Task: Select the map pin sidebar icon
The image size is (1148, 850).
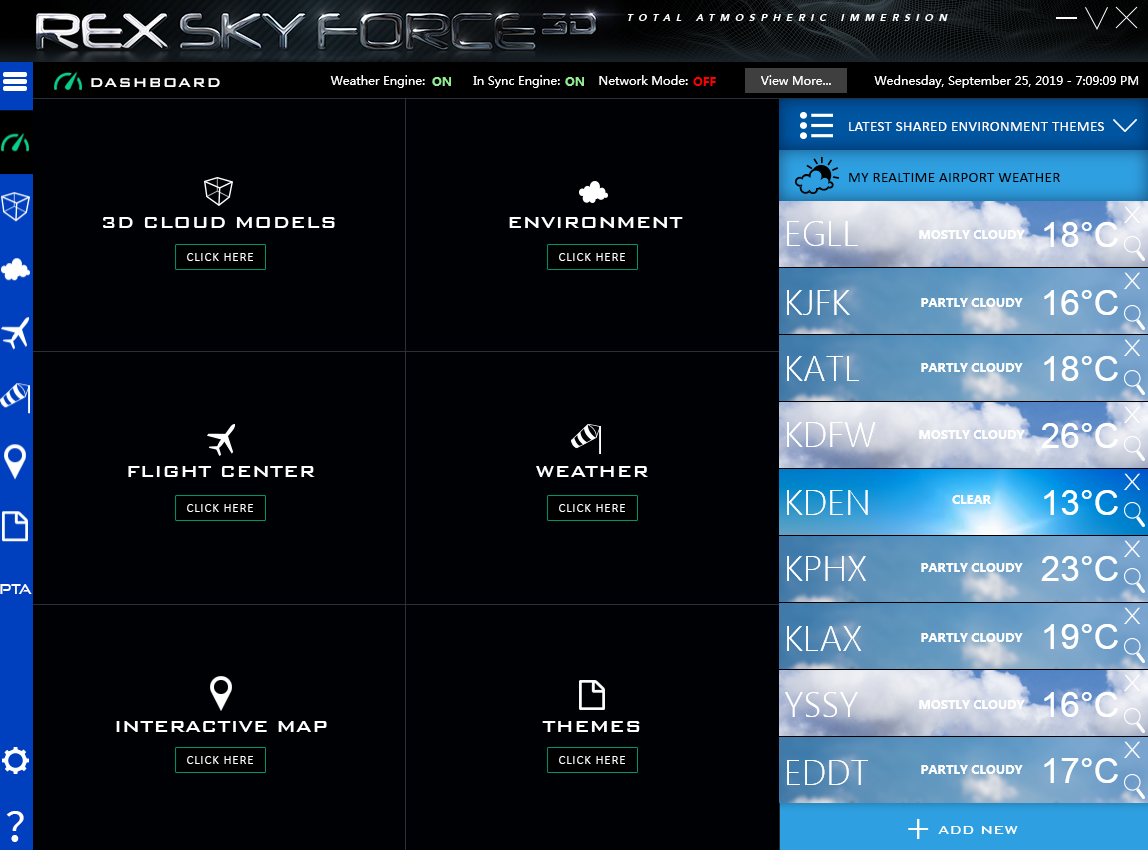Action: point(16,462)
